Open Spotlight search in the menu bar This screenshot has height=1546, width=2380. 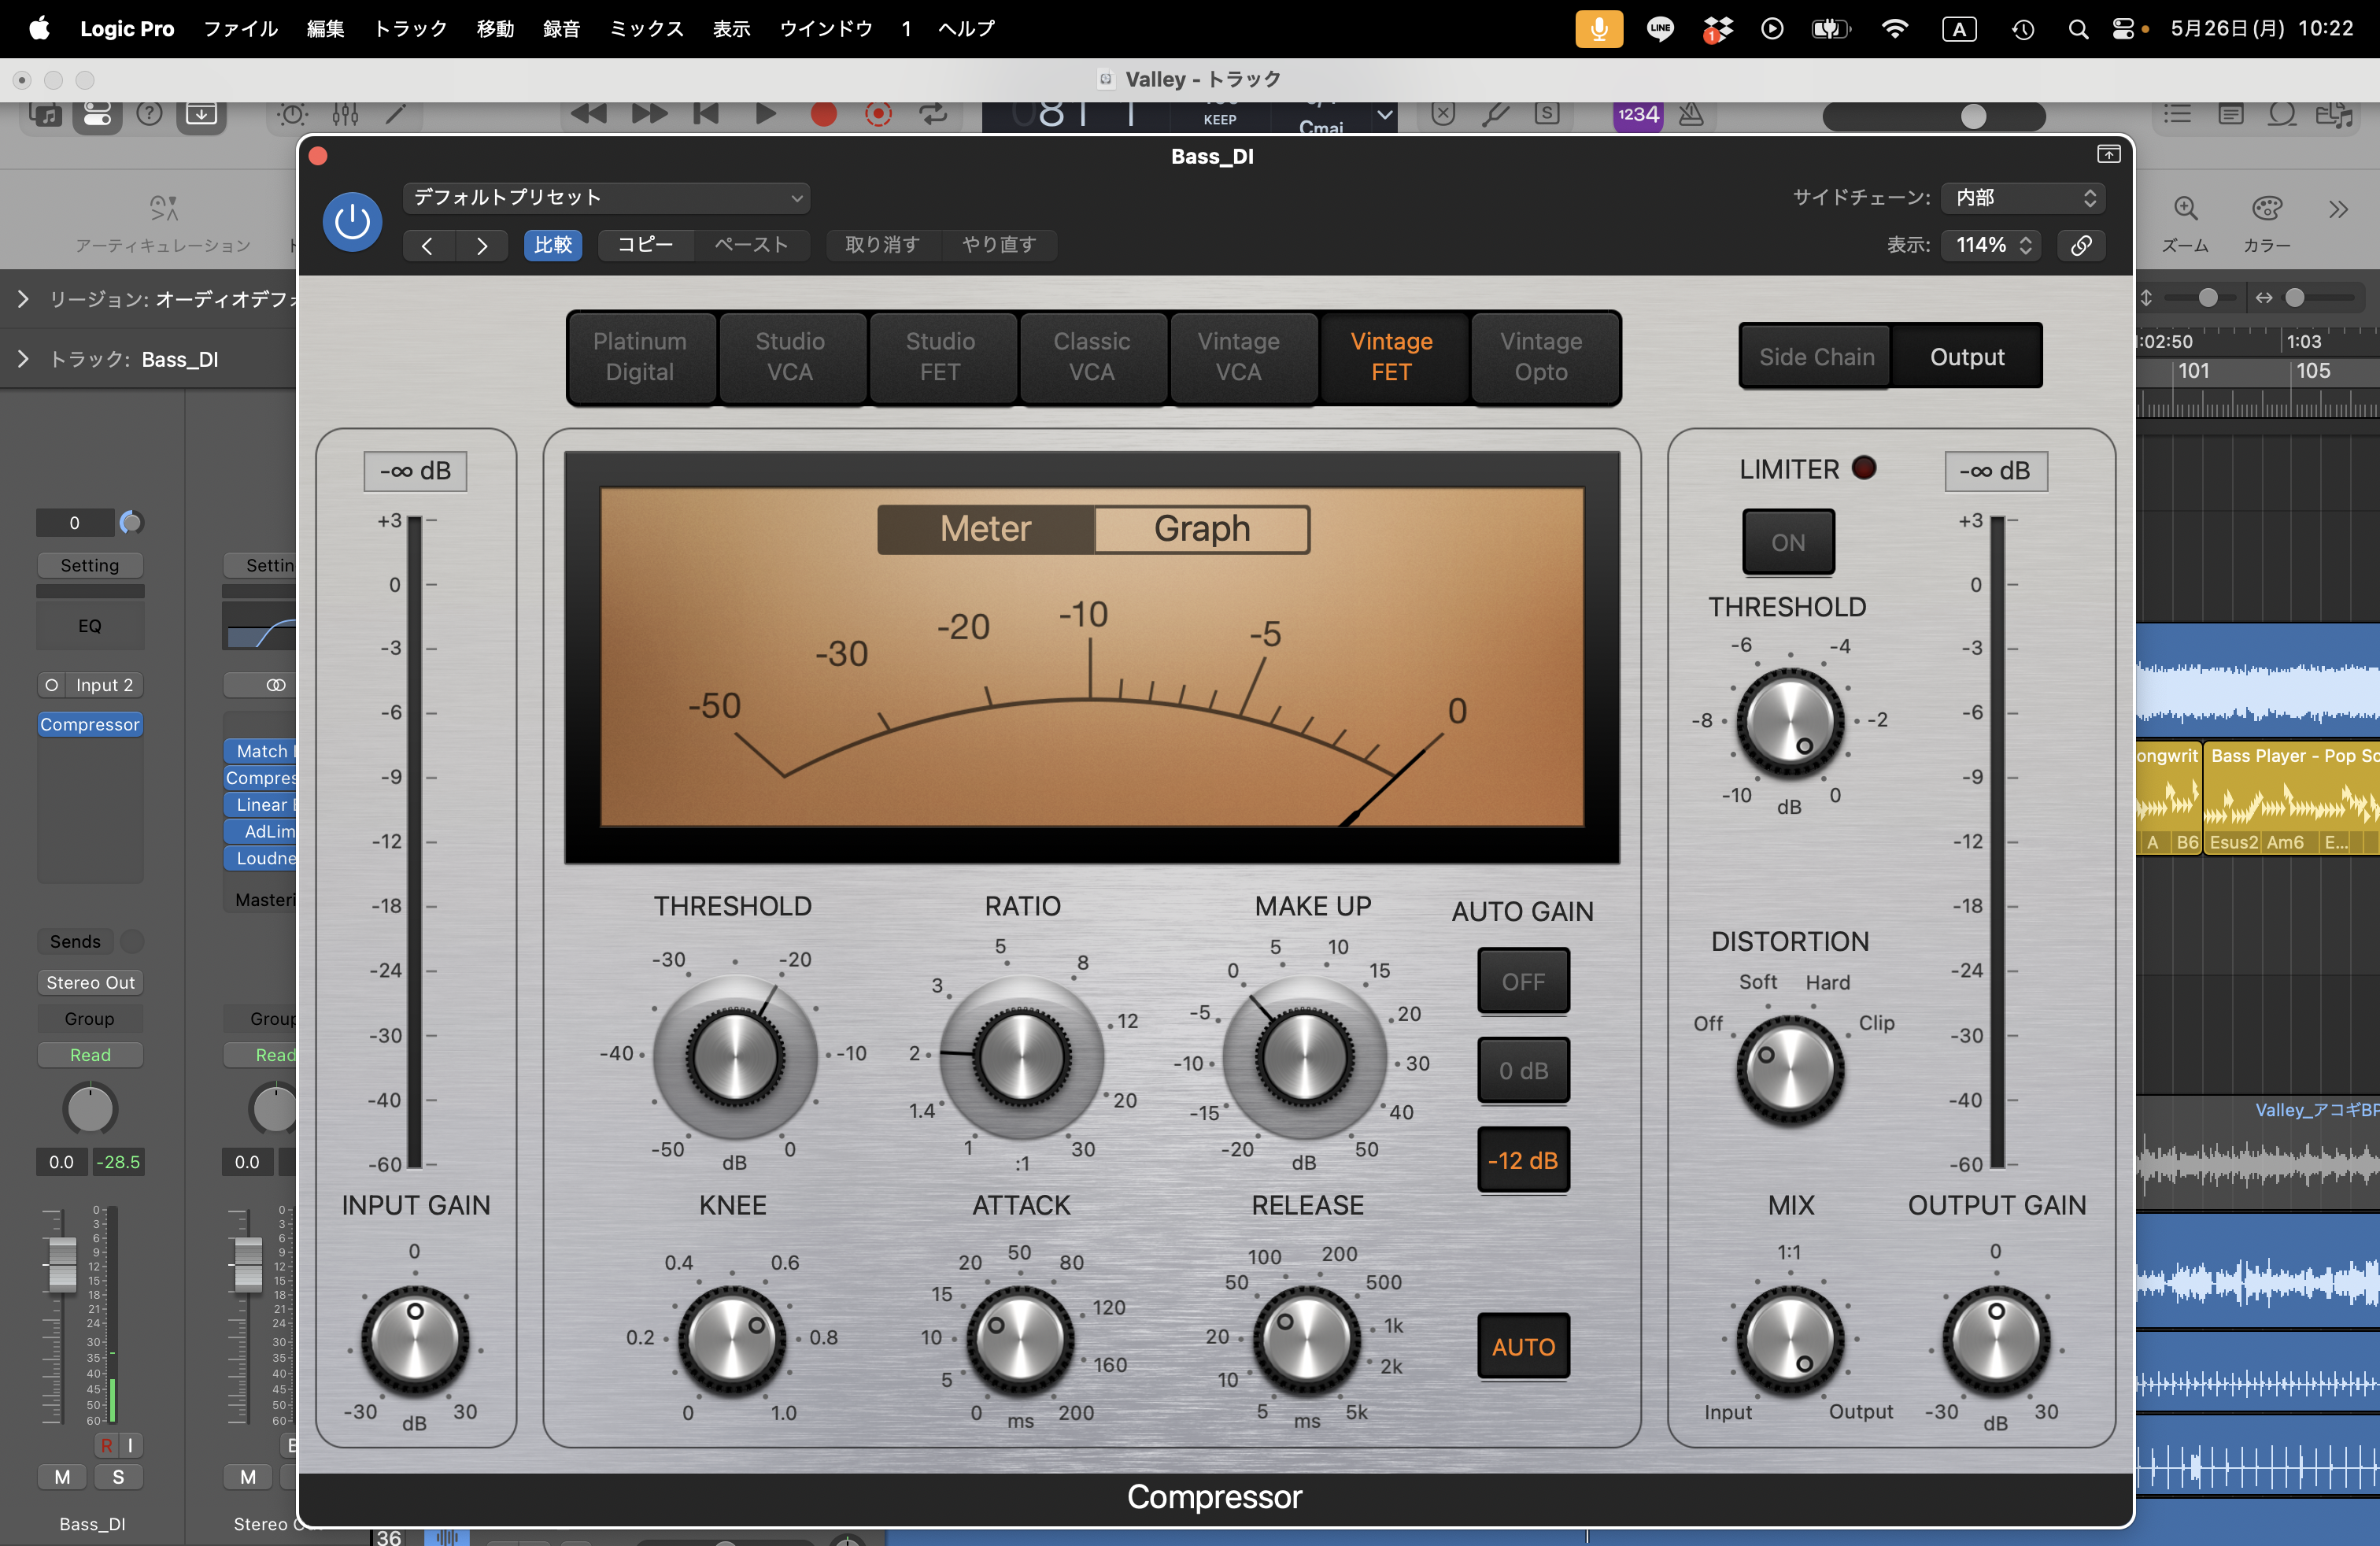click(x=2078, y=28)
